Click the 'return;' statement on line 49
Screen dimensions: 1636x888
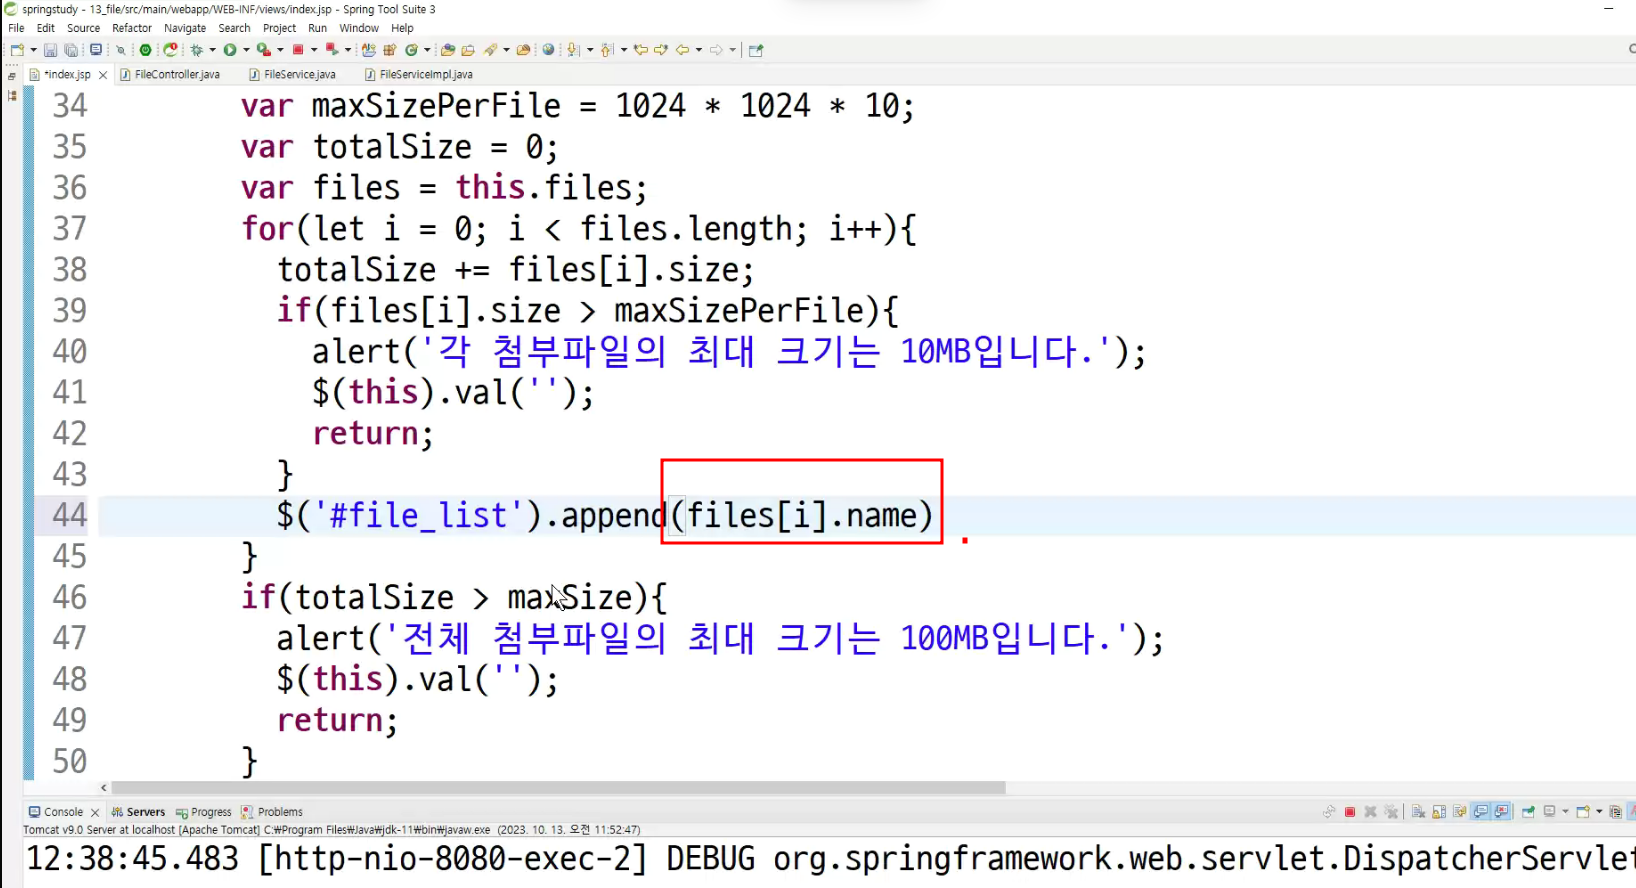pyautogui.click(x=337, y=720)
